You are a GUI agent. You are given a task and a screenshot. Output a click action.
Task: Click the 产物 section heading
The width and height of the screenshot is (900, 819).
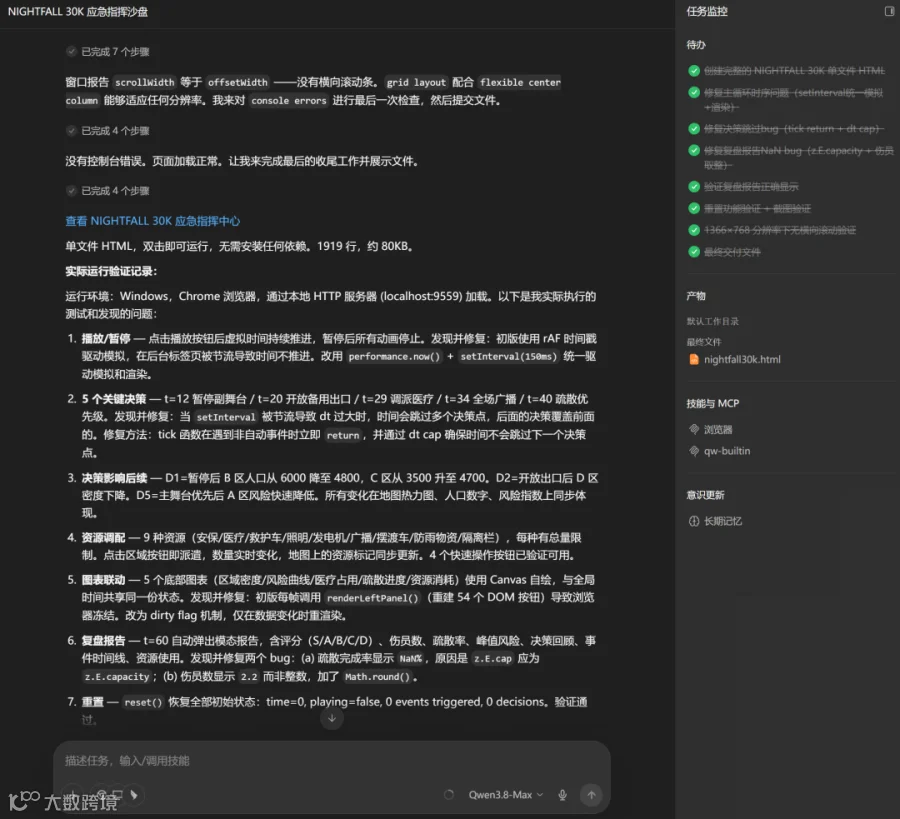[696, 296]
